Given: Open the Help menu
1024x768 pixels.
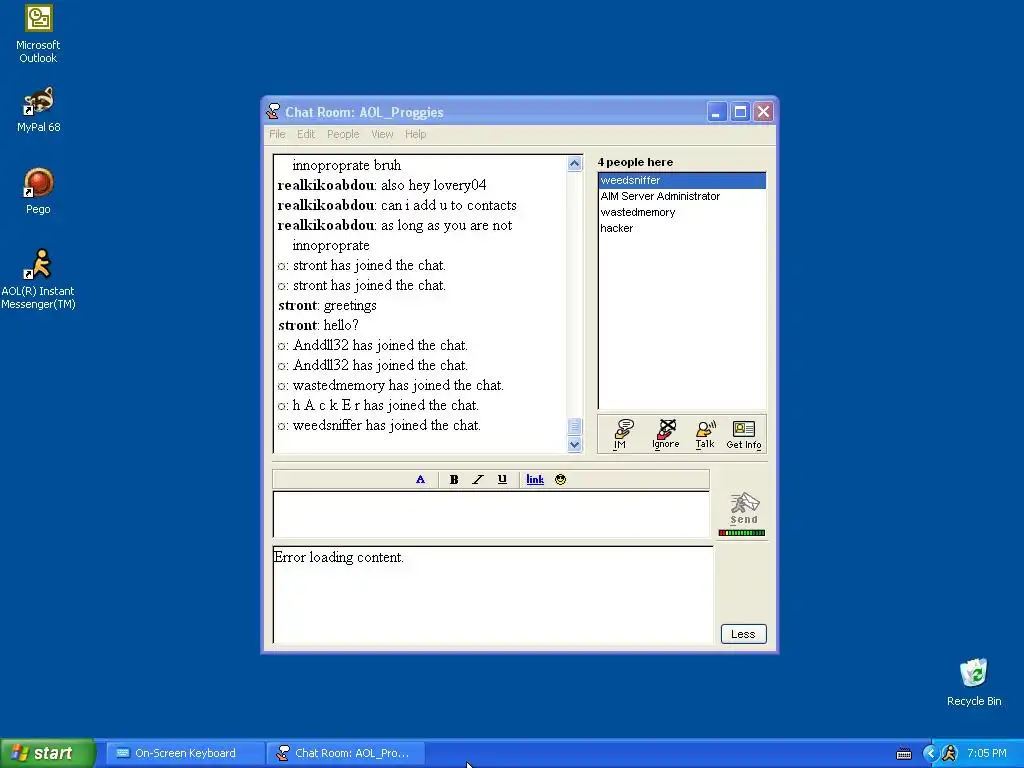Looking at the screenshot, I should (415, 134).
